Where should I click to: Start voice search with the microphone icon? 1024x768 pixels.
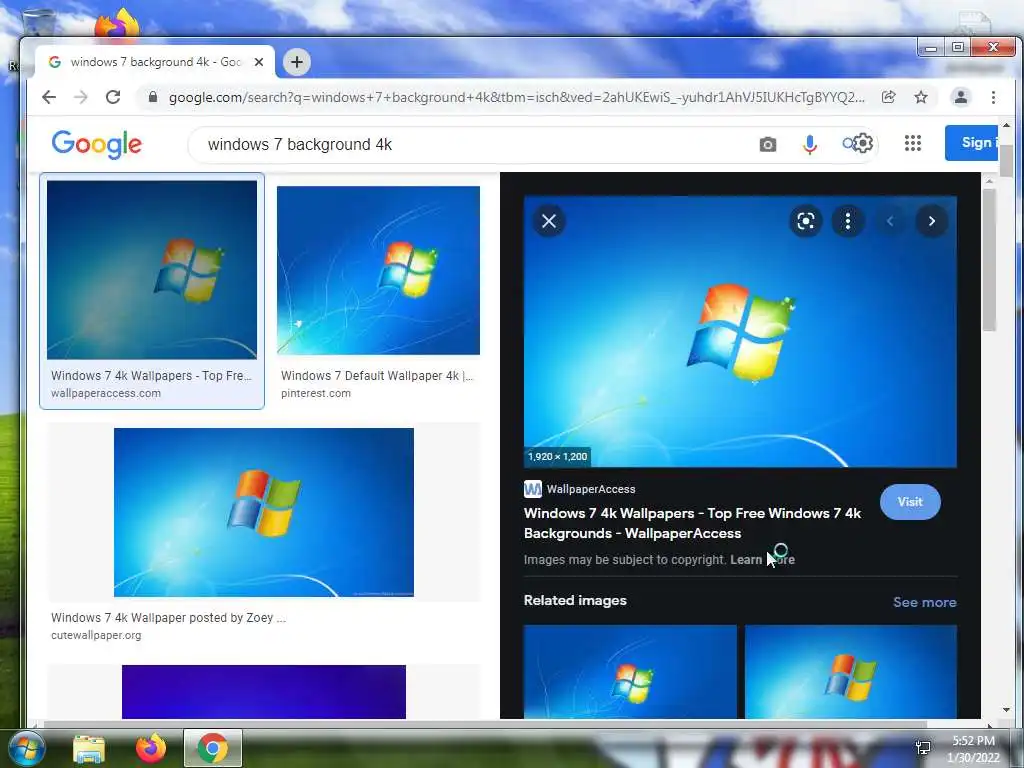point(810,144)
